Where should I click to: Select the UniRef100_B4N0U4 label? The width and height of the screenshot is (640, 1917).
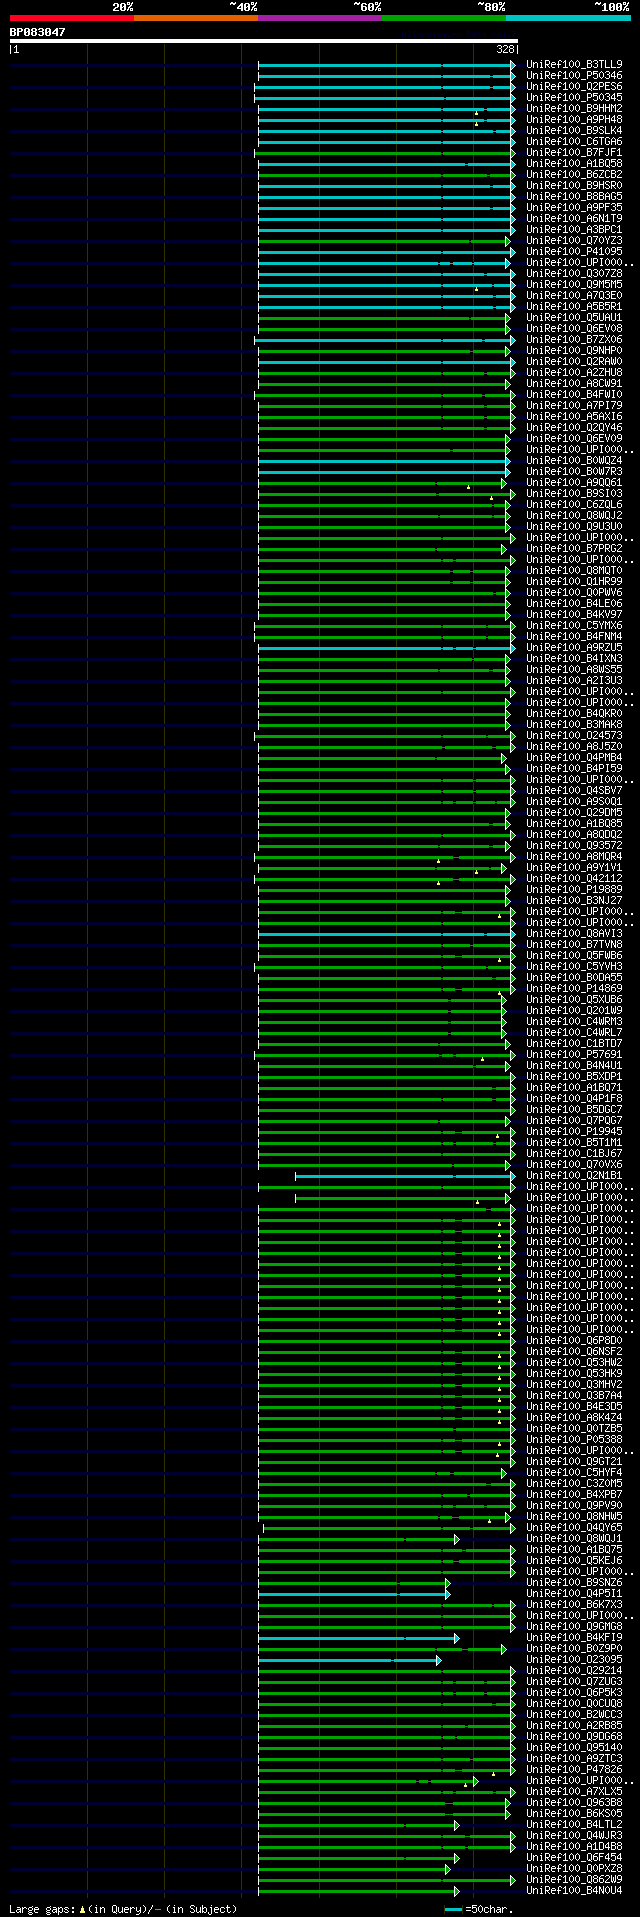point(574,1890)
